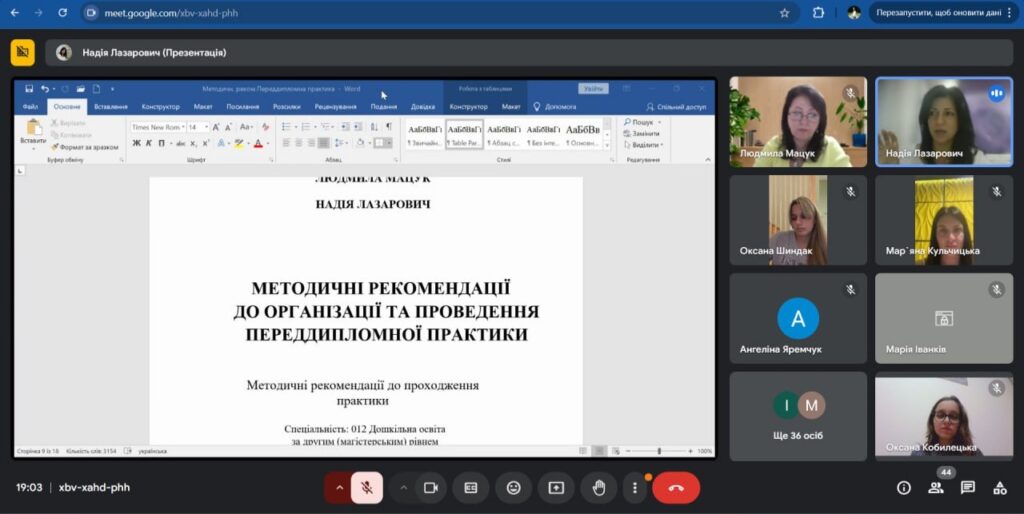The height and width of the screenshot is (514, 1024).
Task: Toggle the camera on or off
Action: [x=431, y=487]
